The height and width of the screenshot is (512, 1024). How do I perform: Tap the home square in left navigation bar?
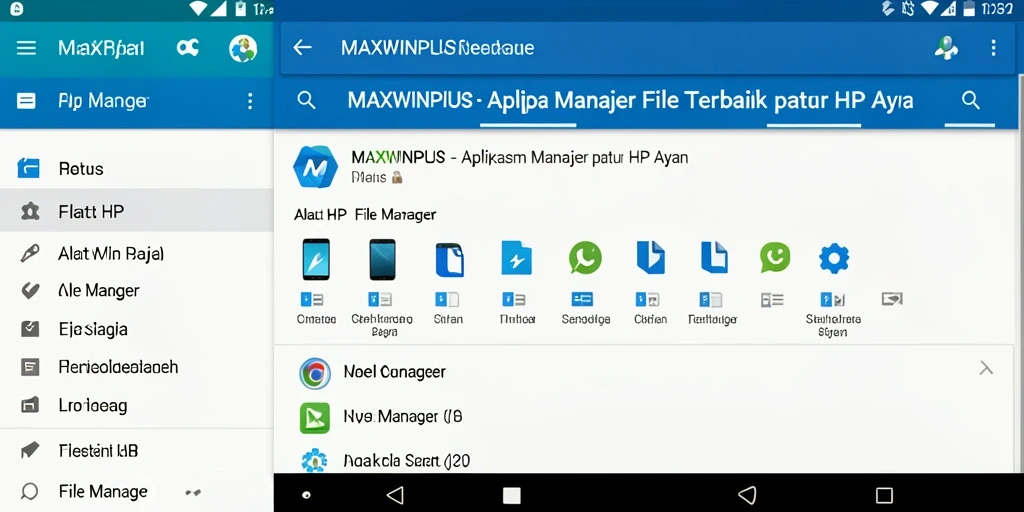click(x=511, y=495)
